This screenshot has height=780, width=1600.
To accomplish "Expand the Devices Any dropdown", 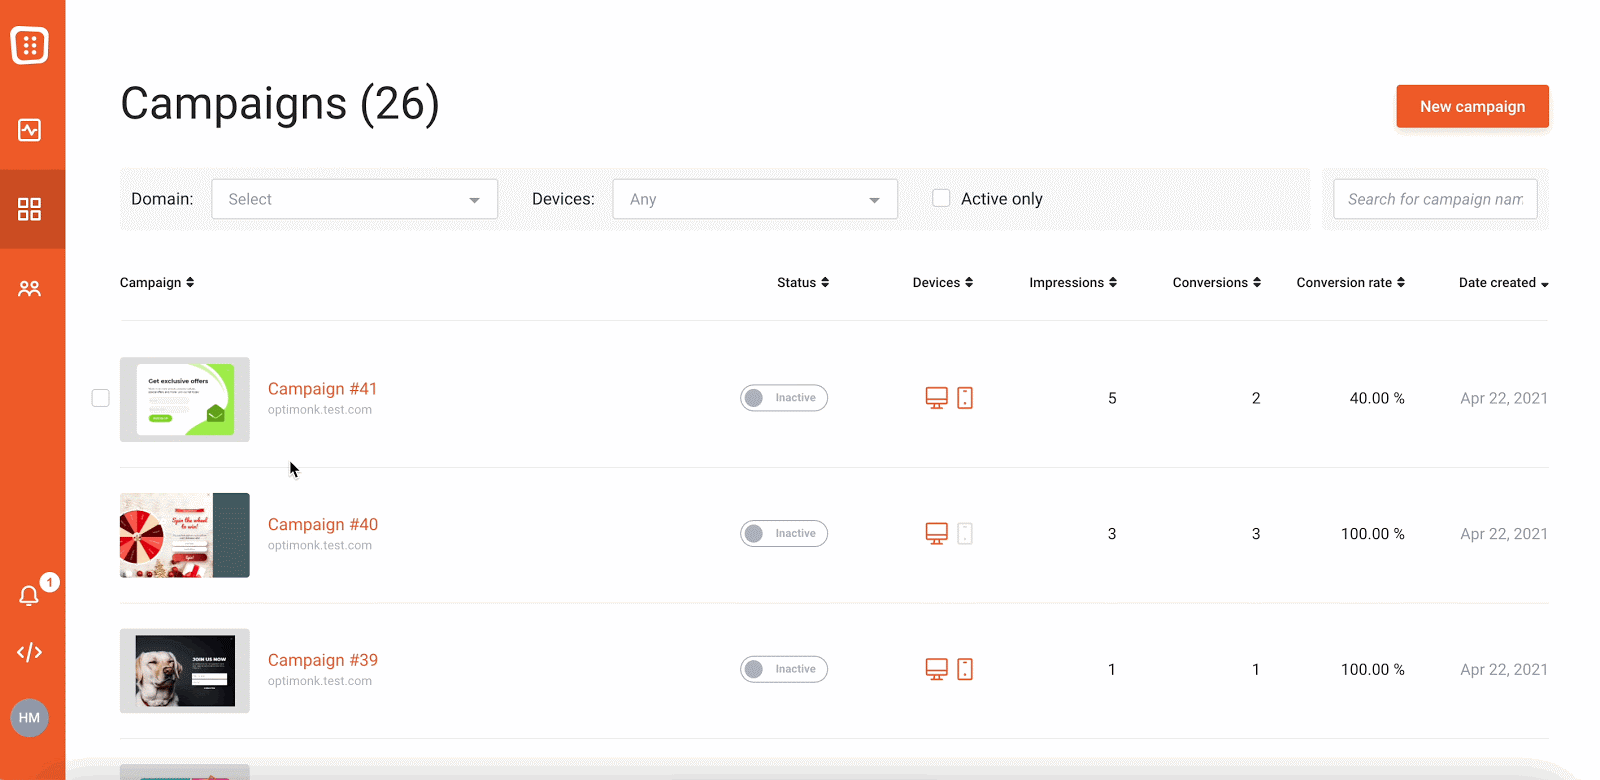I will [755, 199].
